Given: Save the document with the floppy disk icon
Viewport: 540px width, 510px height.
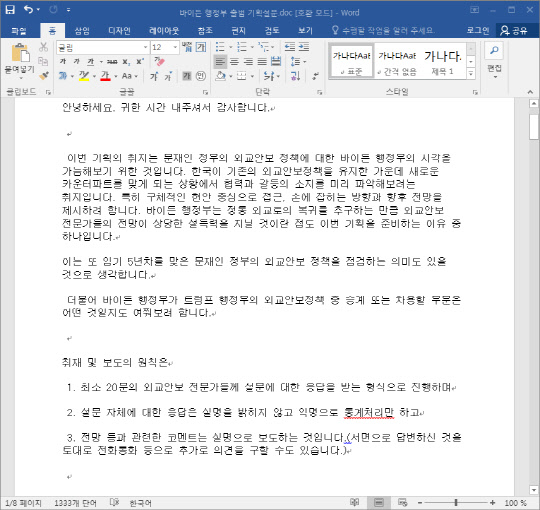Looking at the screenshot, I should tap(10, 10).
